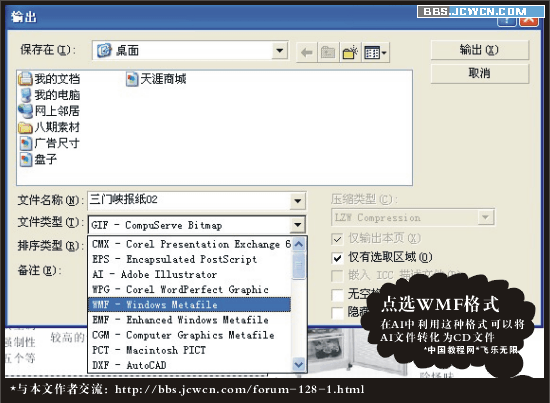Image resolution: width=550 pixels, height=403 pixels.
Task: Click the GIF - CompuServe Bitmap field
Action: point(189,225)
